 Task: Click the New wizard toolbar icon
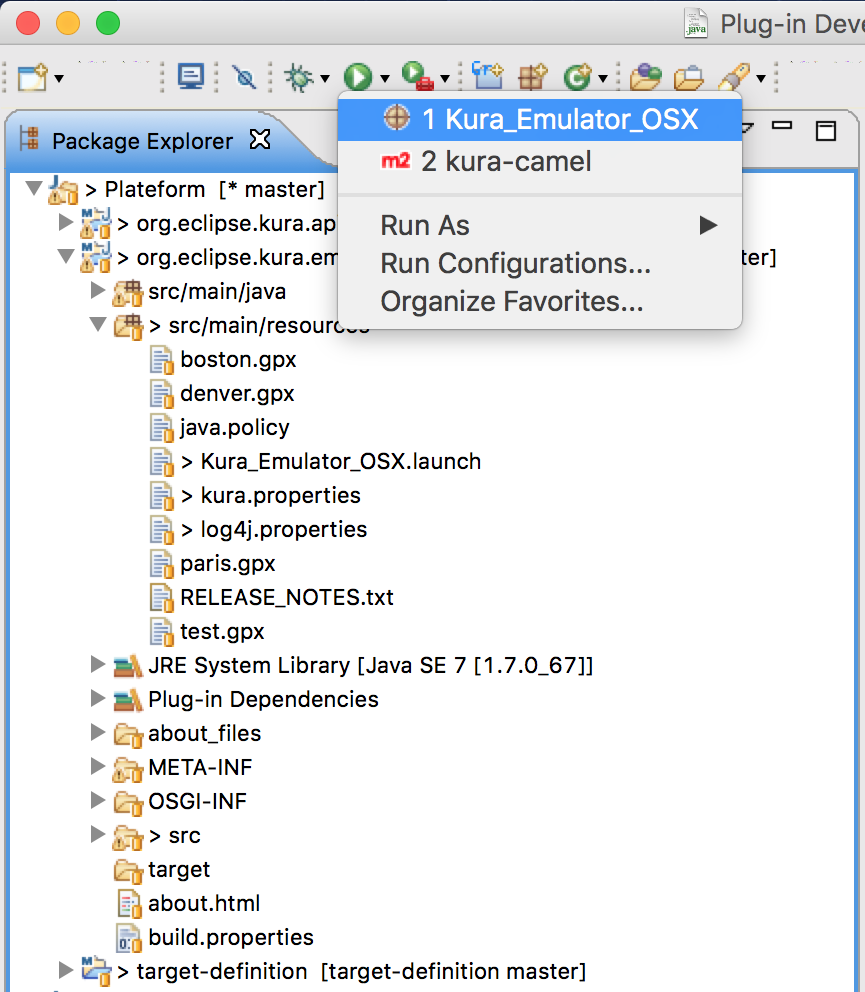point(32,77)
